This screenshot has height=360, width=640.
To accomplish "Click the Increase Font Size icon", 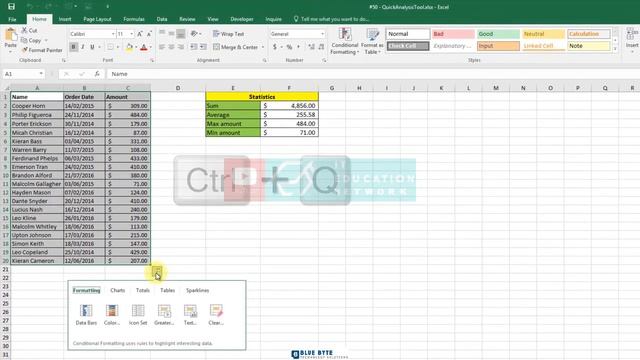I will (140, 34).
